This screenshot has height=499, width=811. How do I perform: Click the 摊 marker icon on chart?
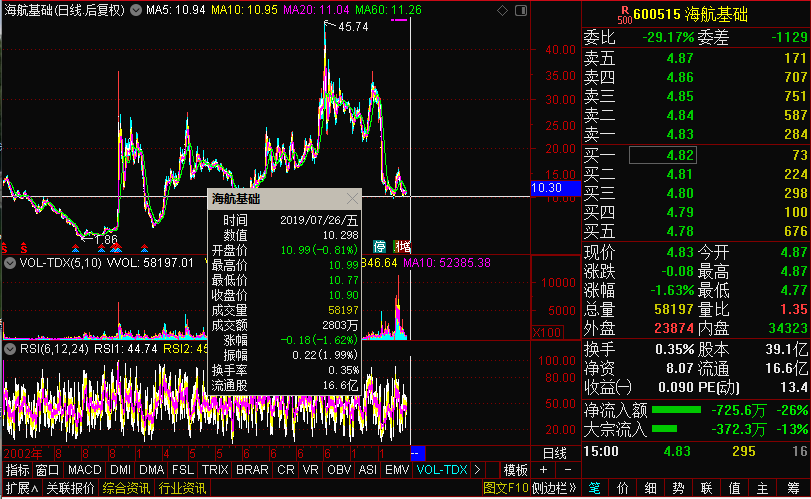point(402,246)
